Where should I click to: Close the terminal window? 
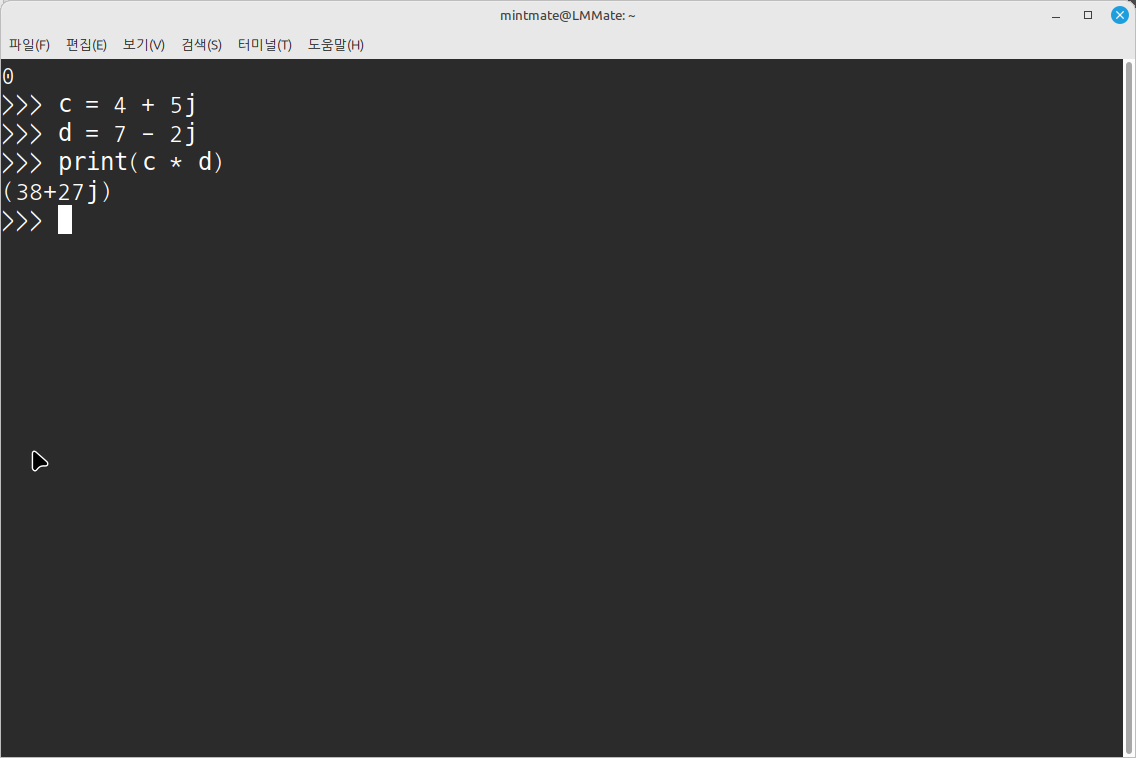pos(1119,15)
